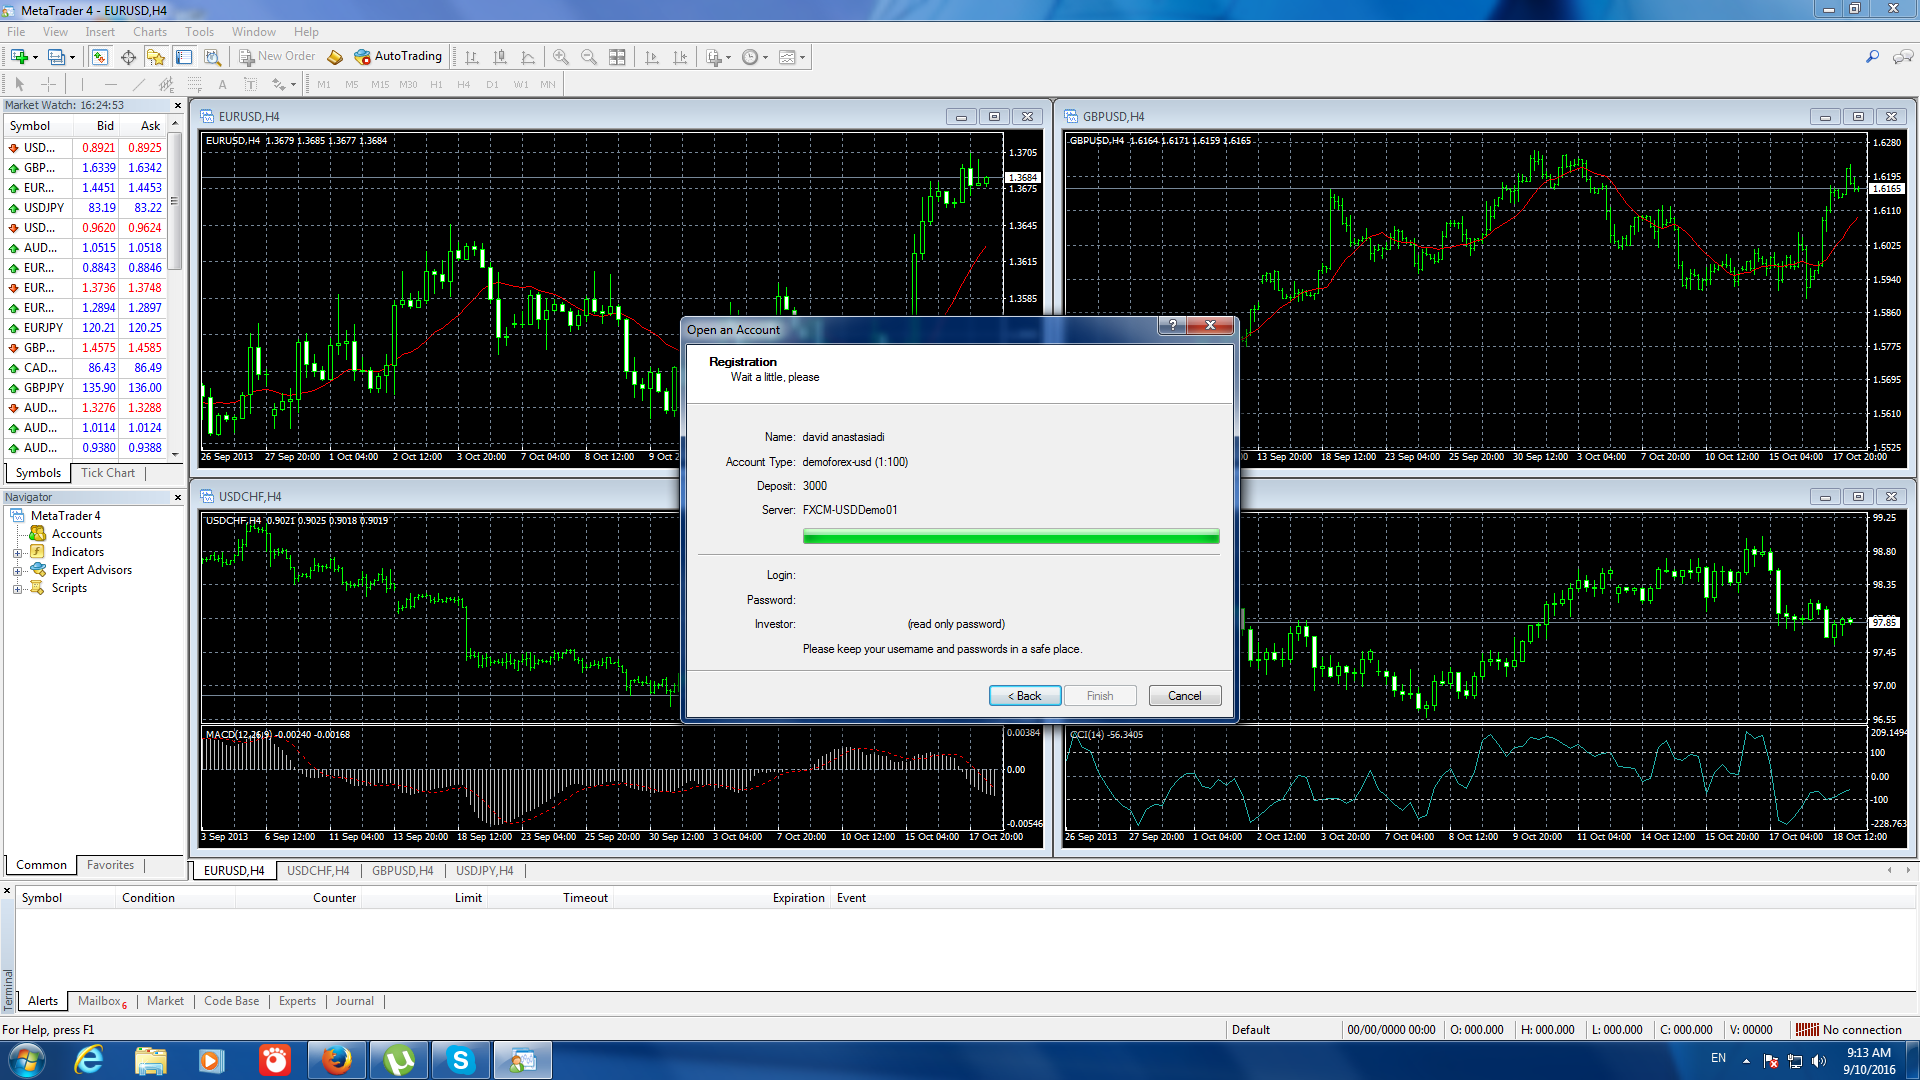The image size is (1920, 1080).
Task: Click the Strategy Tester icon
Action: [212, 57]
